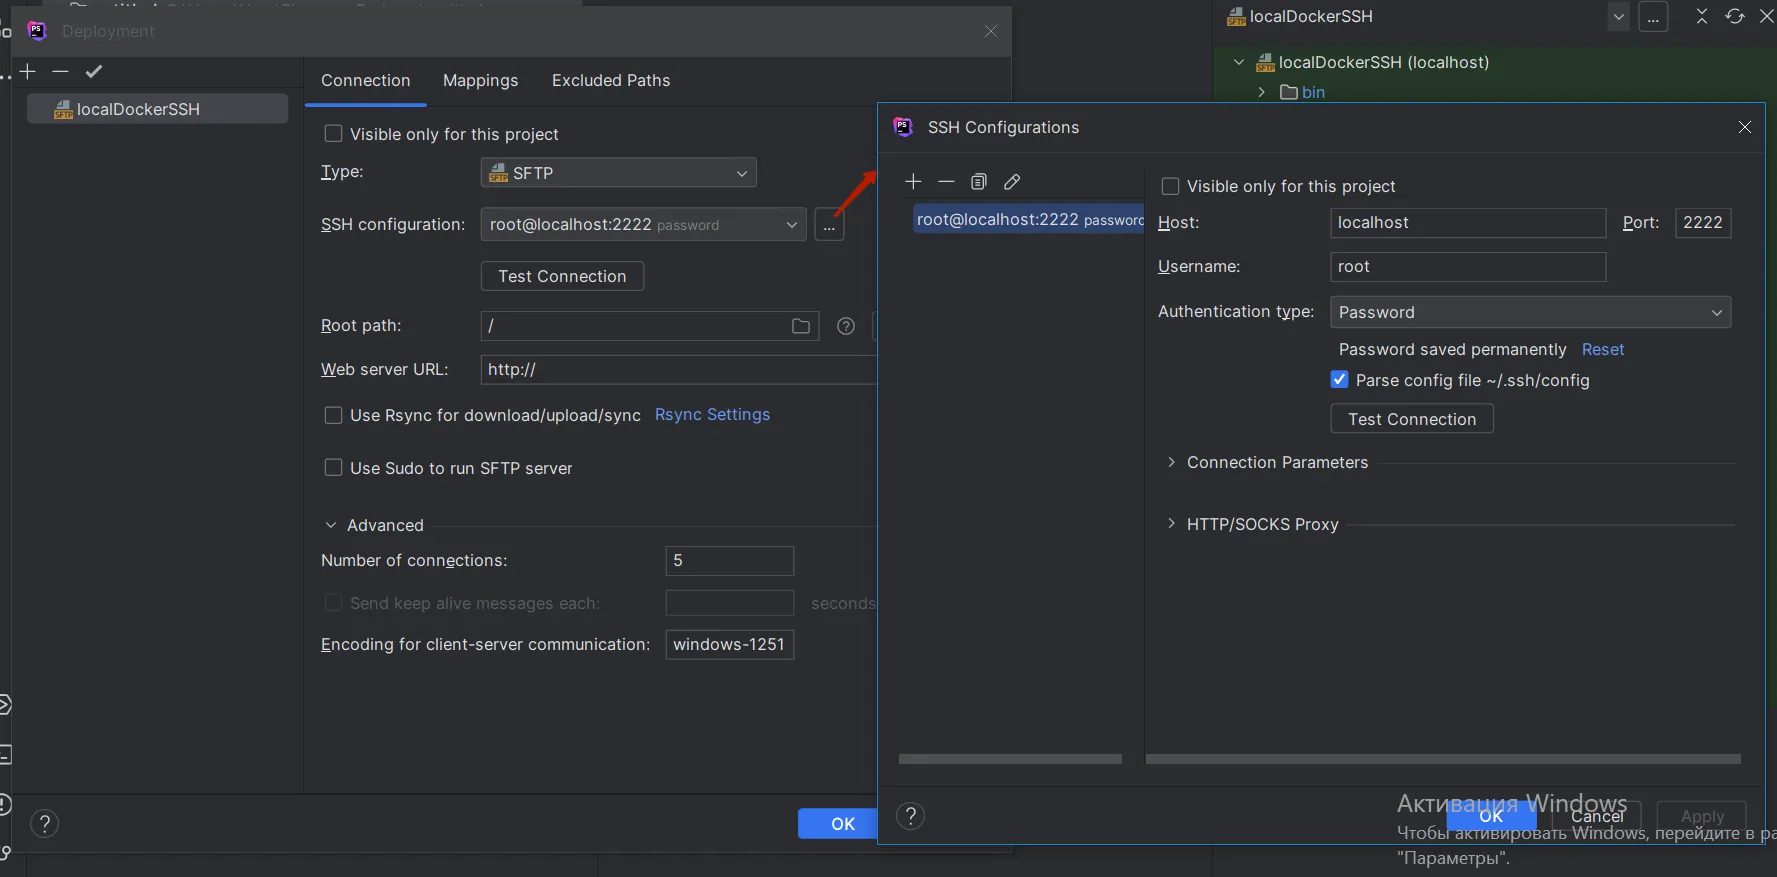
Task: Add a new server in Deployment dialog
Action: (x=28, y=71)
